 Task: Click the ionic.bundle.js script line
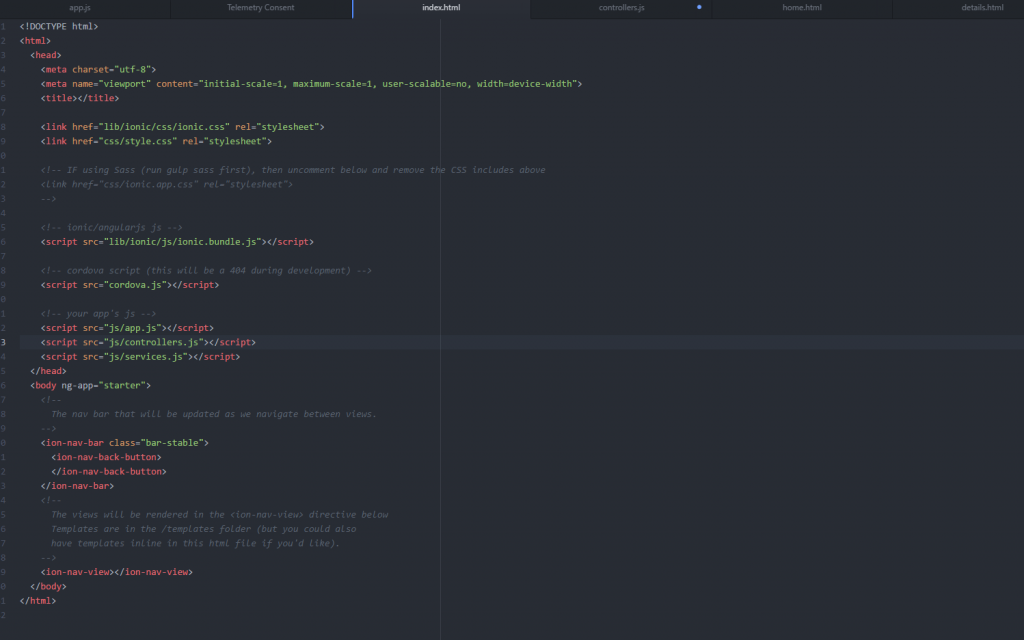click(x=177, y=242)
